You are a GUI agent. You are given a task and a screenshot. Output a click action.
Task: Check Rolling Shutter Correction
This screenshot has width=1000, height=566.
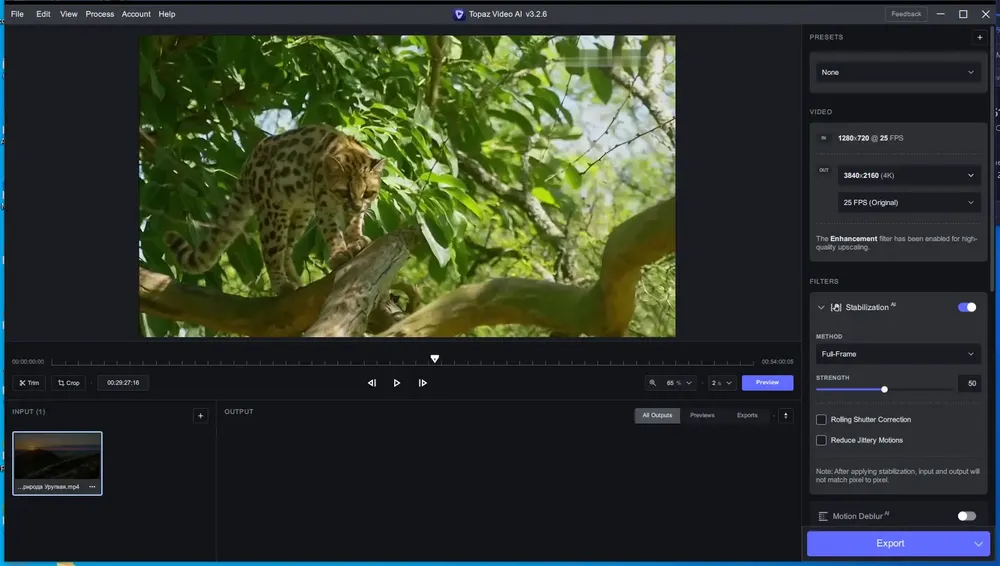pos(821,420)
